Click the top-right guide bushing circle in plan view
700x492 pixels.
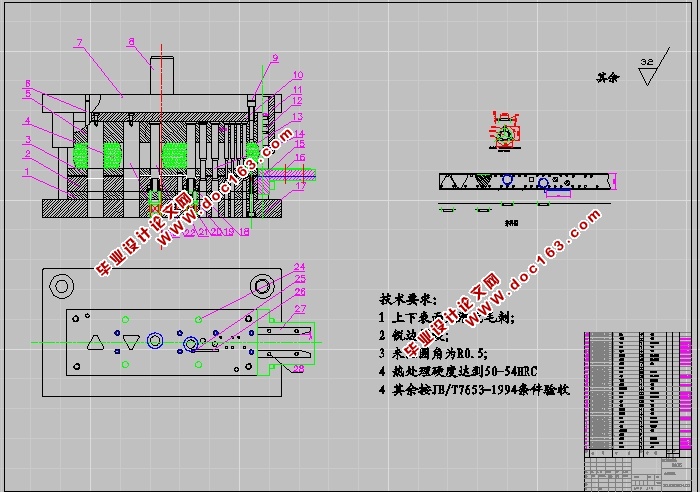pos(262,286)
